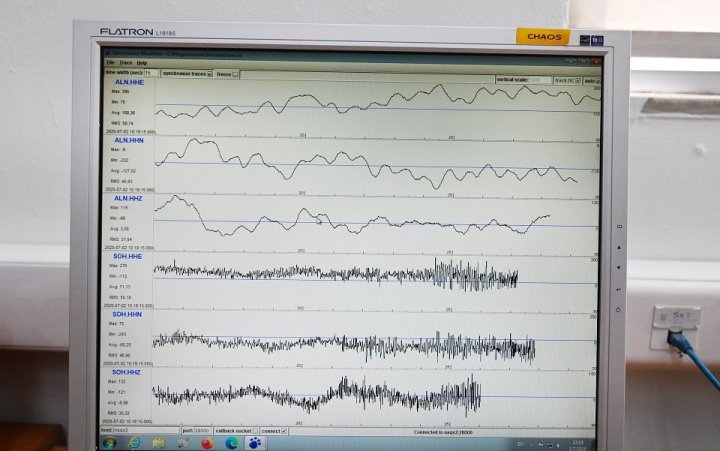Open File Explorer folder in taskbar
Screen dimensions: 720x451
coord(158,442)
